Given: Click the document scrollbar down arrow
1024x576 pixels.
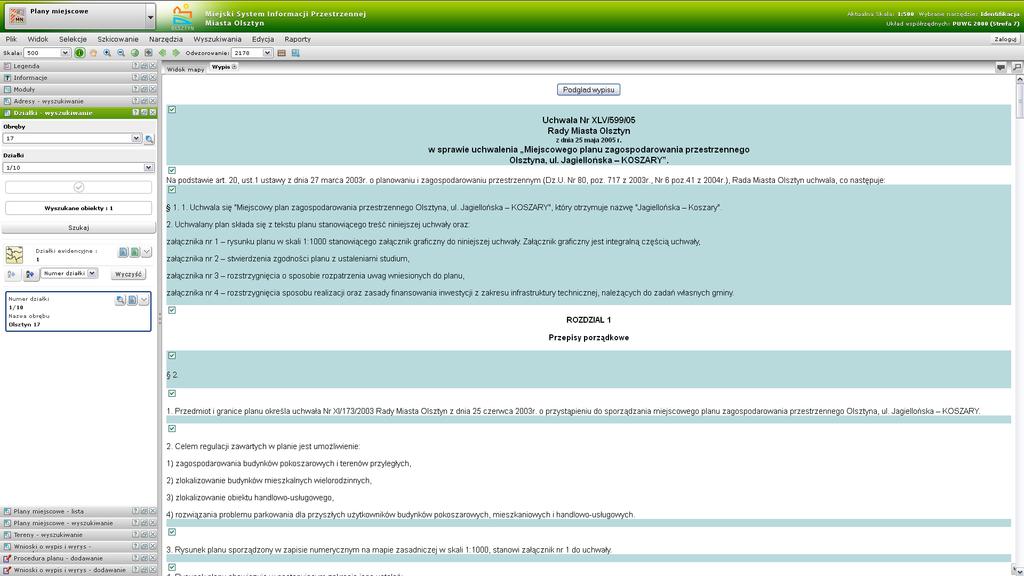Looking at the screenshot, I should pyautogui.click(x=1019, y=570).
